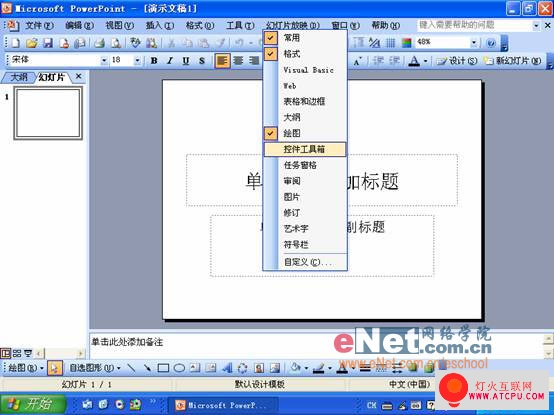Image resolution: width=554 pixels, height=415 pixels.
Task: Select 控件工具箱 from the menu
Action: tap(305, 149)
